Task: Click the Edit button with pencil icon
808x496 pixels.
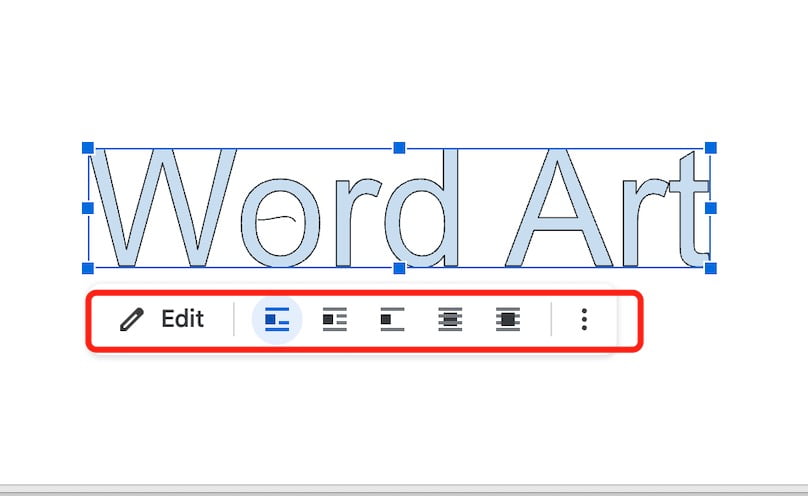Action: coord(162,319)
